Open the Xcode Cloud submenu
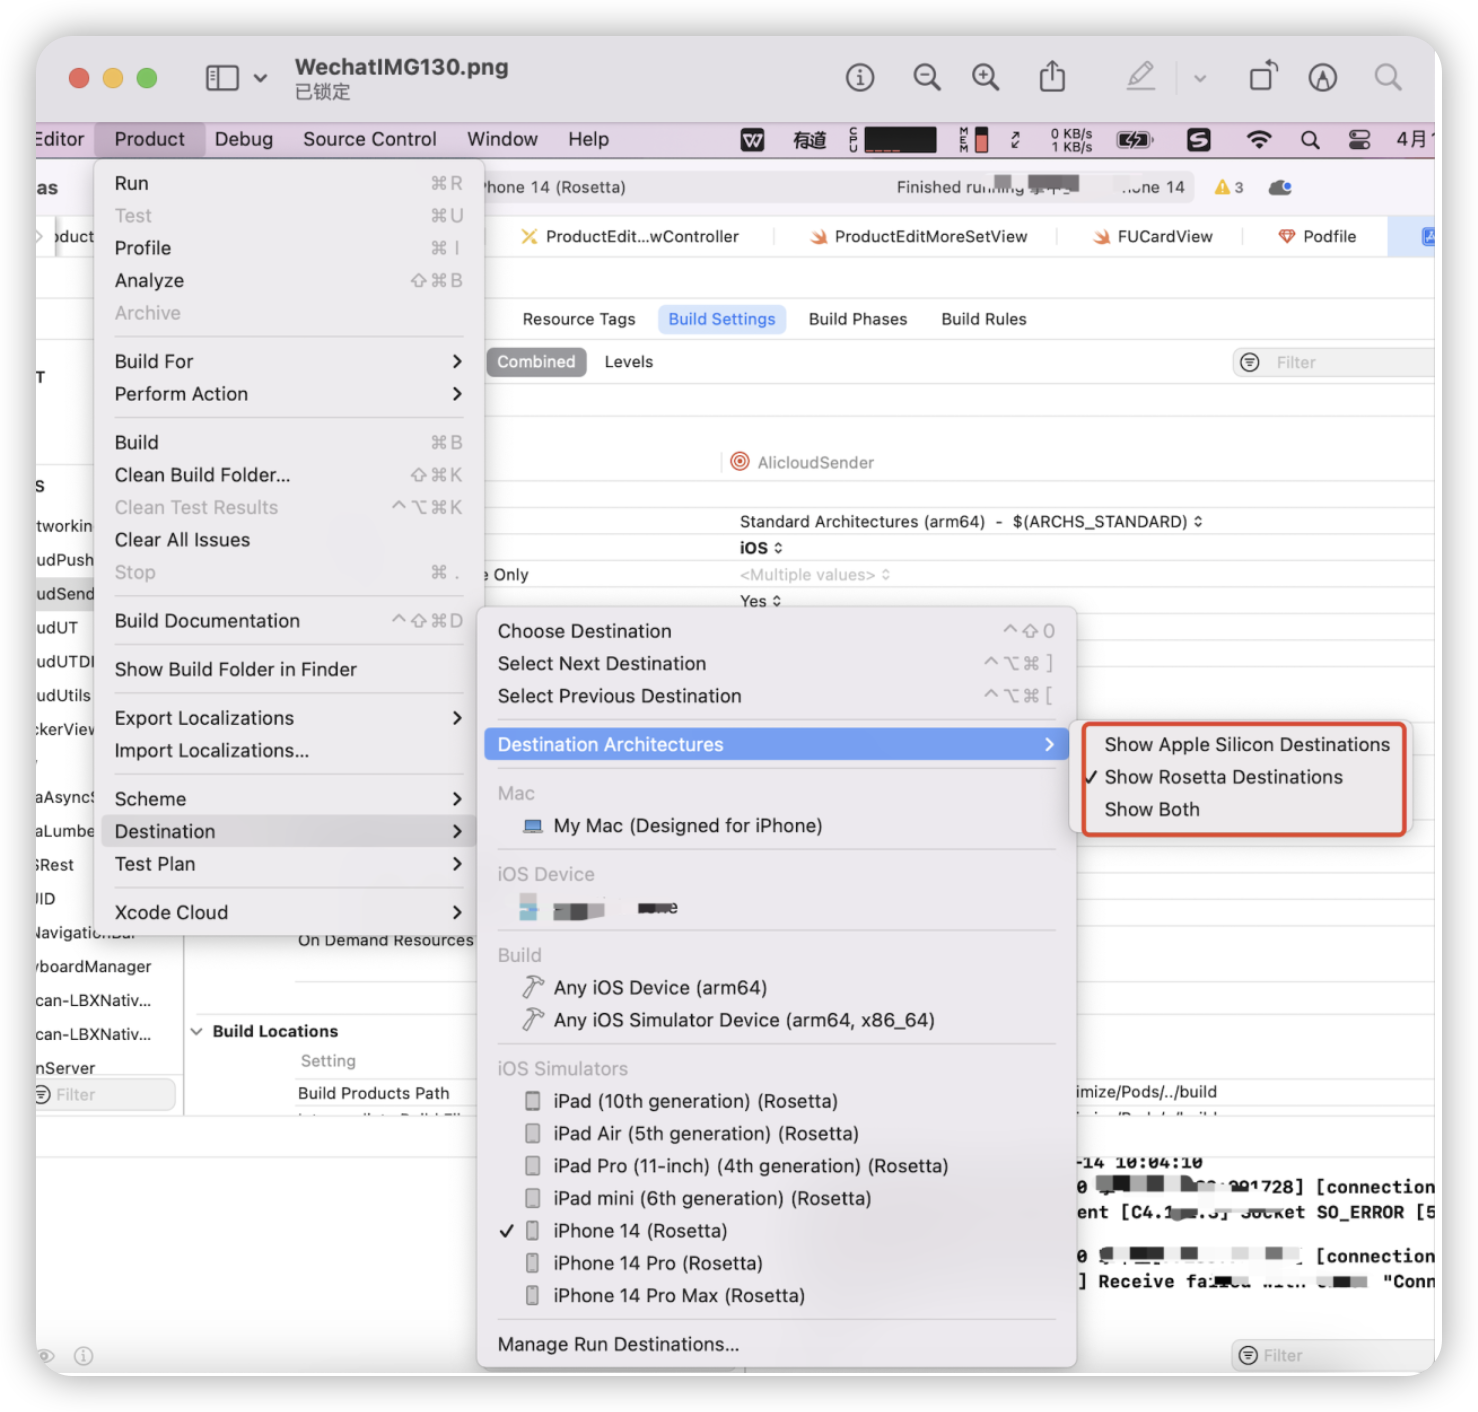This screenshot has width=1478, height=1412. click(289, 912)
